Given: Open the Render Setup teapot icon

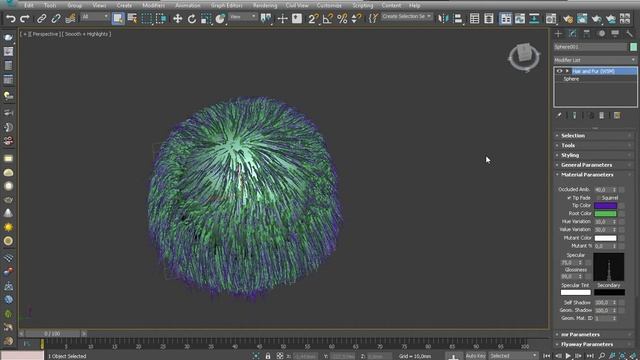Looking at the screenshot, I should (568, 19).
